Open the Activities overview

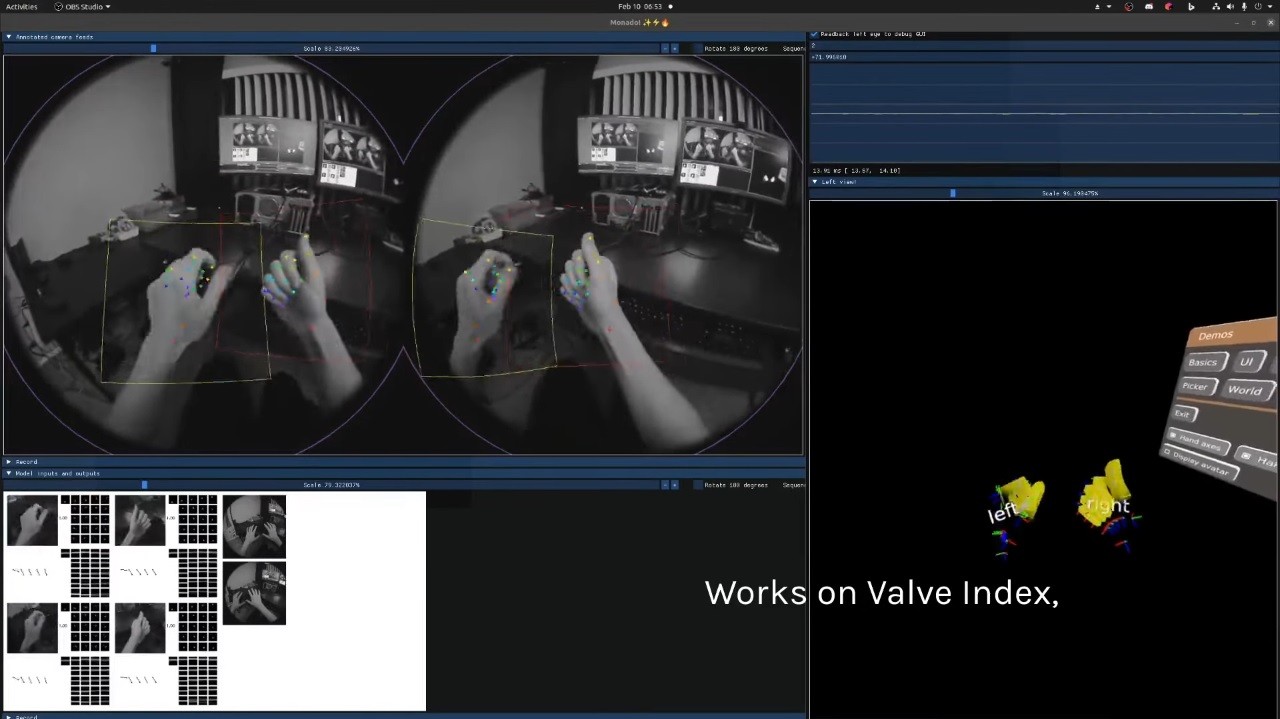21,7
